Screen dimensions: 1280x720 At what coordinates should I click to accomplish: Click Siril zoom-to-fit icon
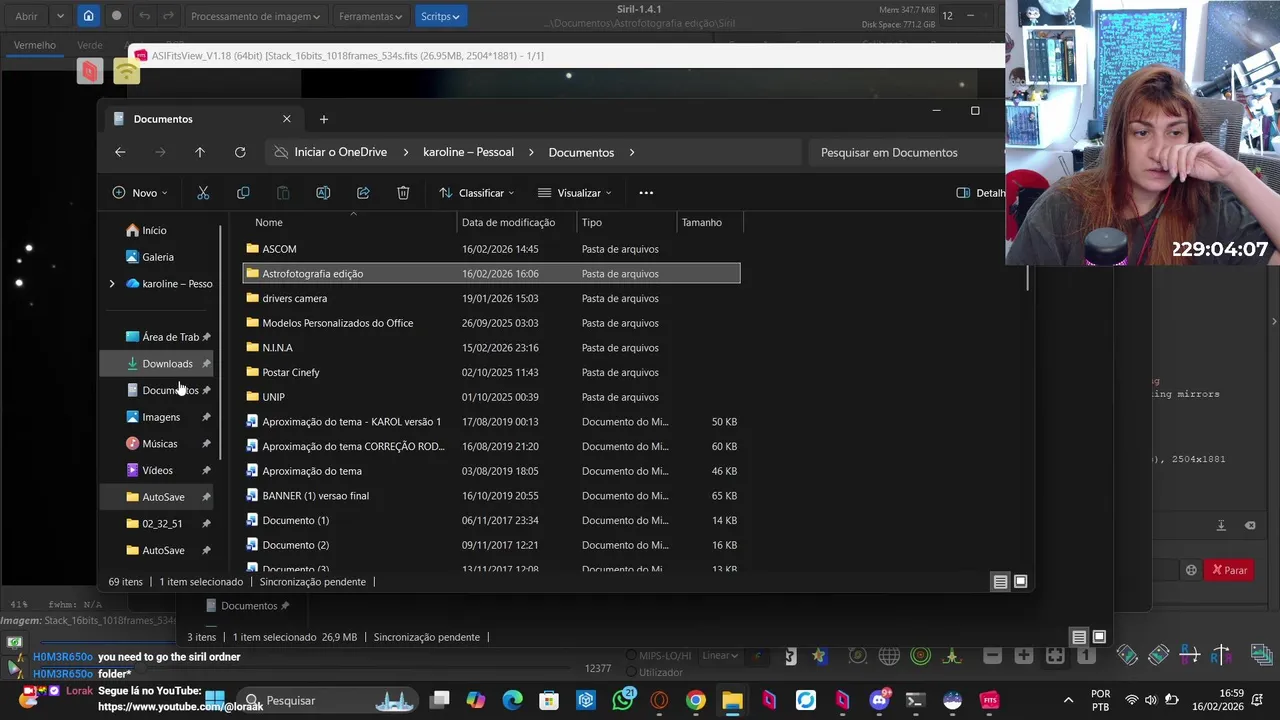pos(1055,656)
